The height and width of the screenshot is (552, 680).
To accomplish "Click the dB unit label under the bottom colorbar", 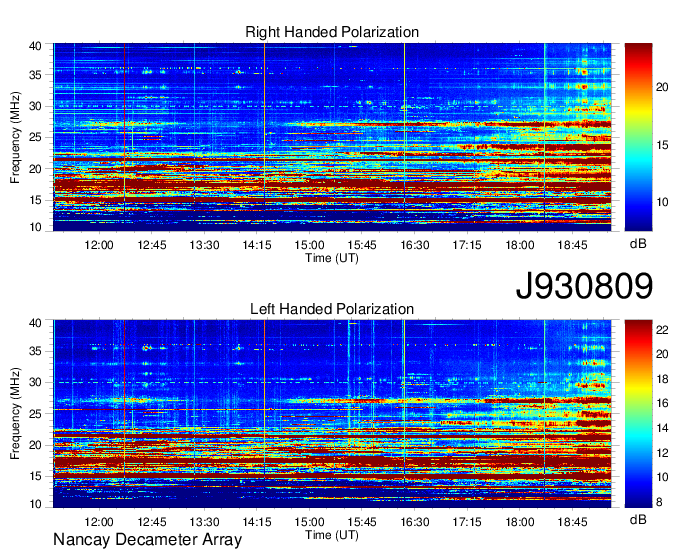I will coord(638,519).
